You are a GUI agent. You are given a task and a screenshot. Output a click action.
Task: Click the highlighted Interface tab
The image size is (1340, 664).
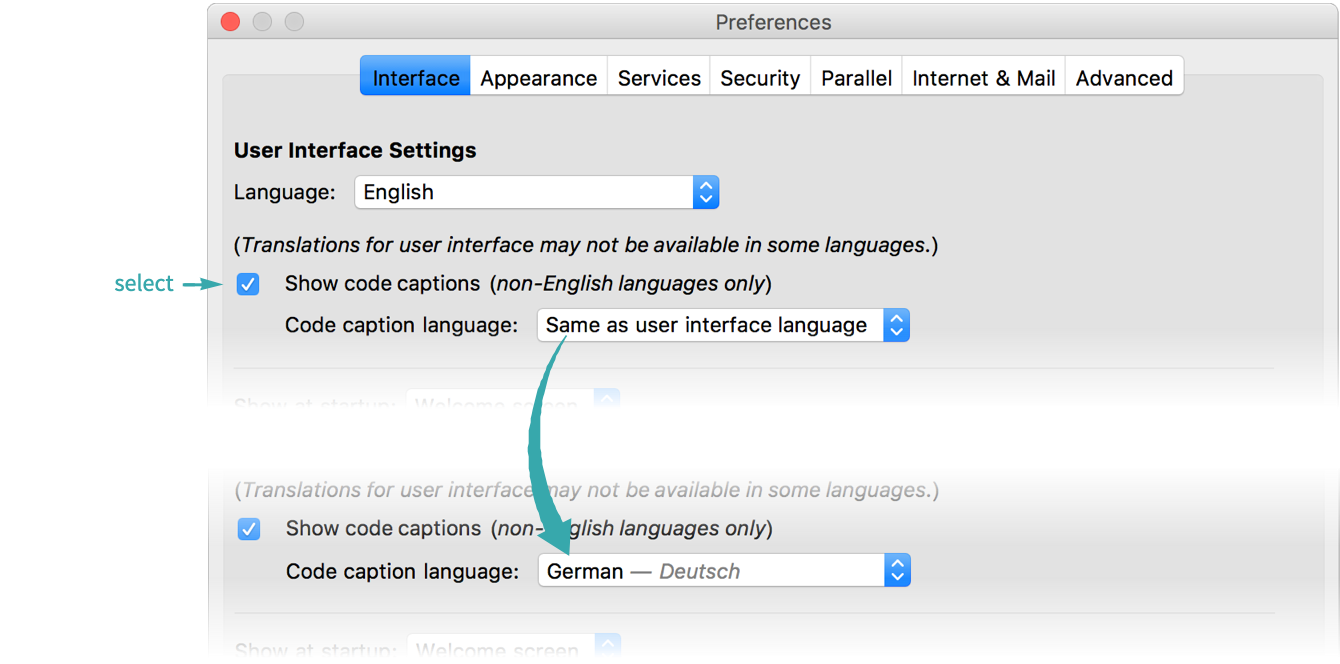416,78
